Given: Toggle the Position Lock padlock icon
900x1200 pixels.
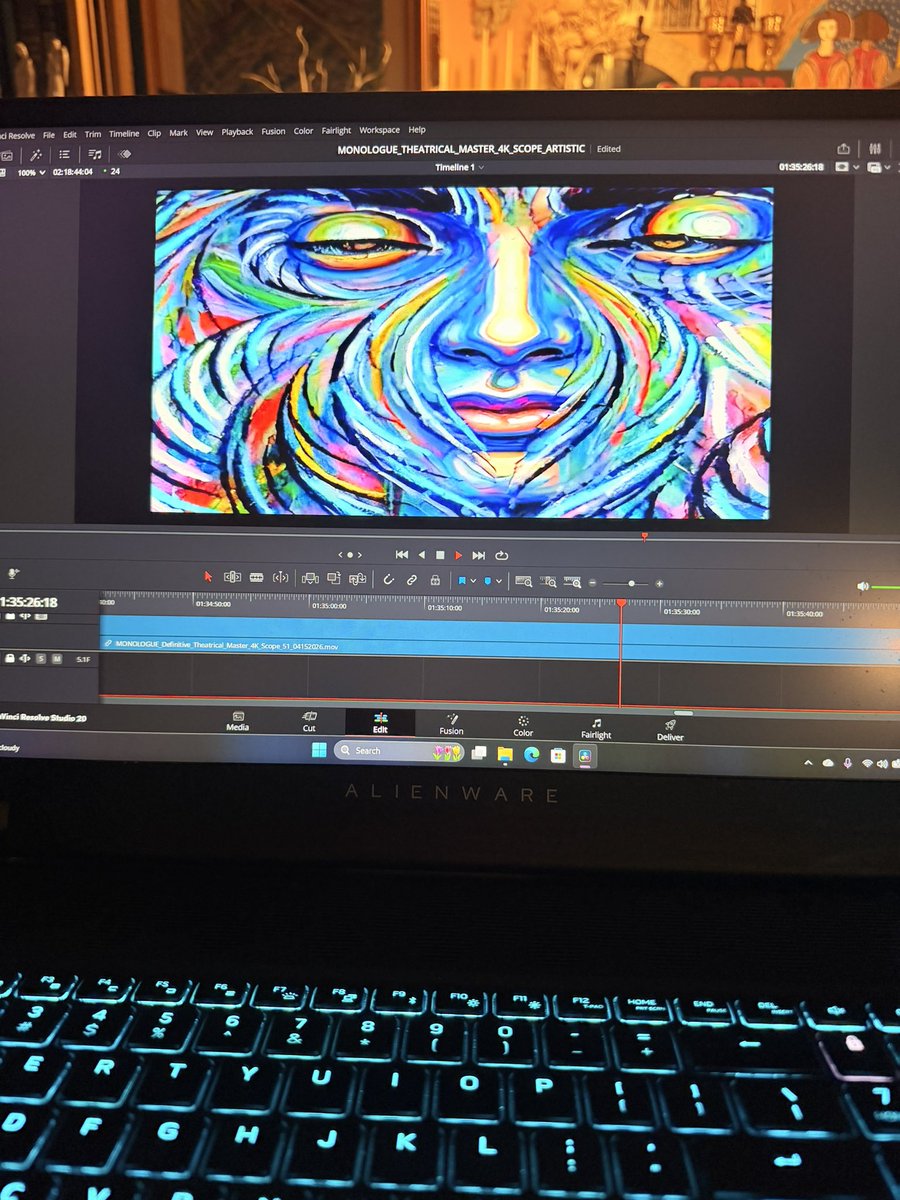Looking at the screenshot, I should coord(434,579).
